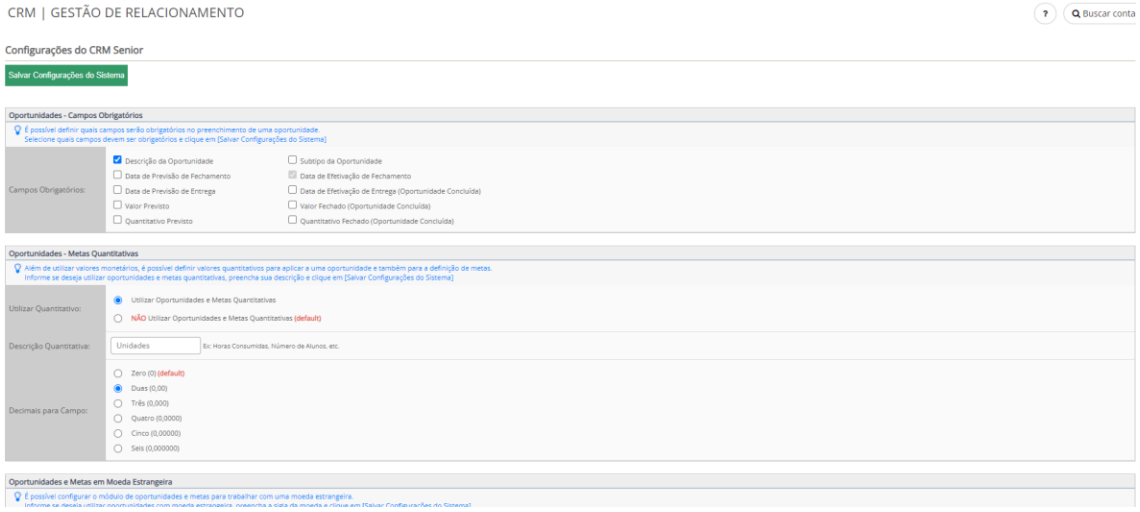The height and width of the screenshot is (512, 1140).
Task: Click the Configurações do CRM Senior heading
Action: [x=74, y=50]
